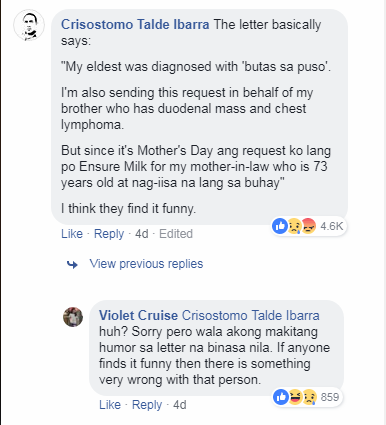386x425 pixels.
Task: Open the 4d timestamp on Violet Cruise's reply
Action: click(180, 405)
